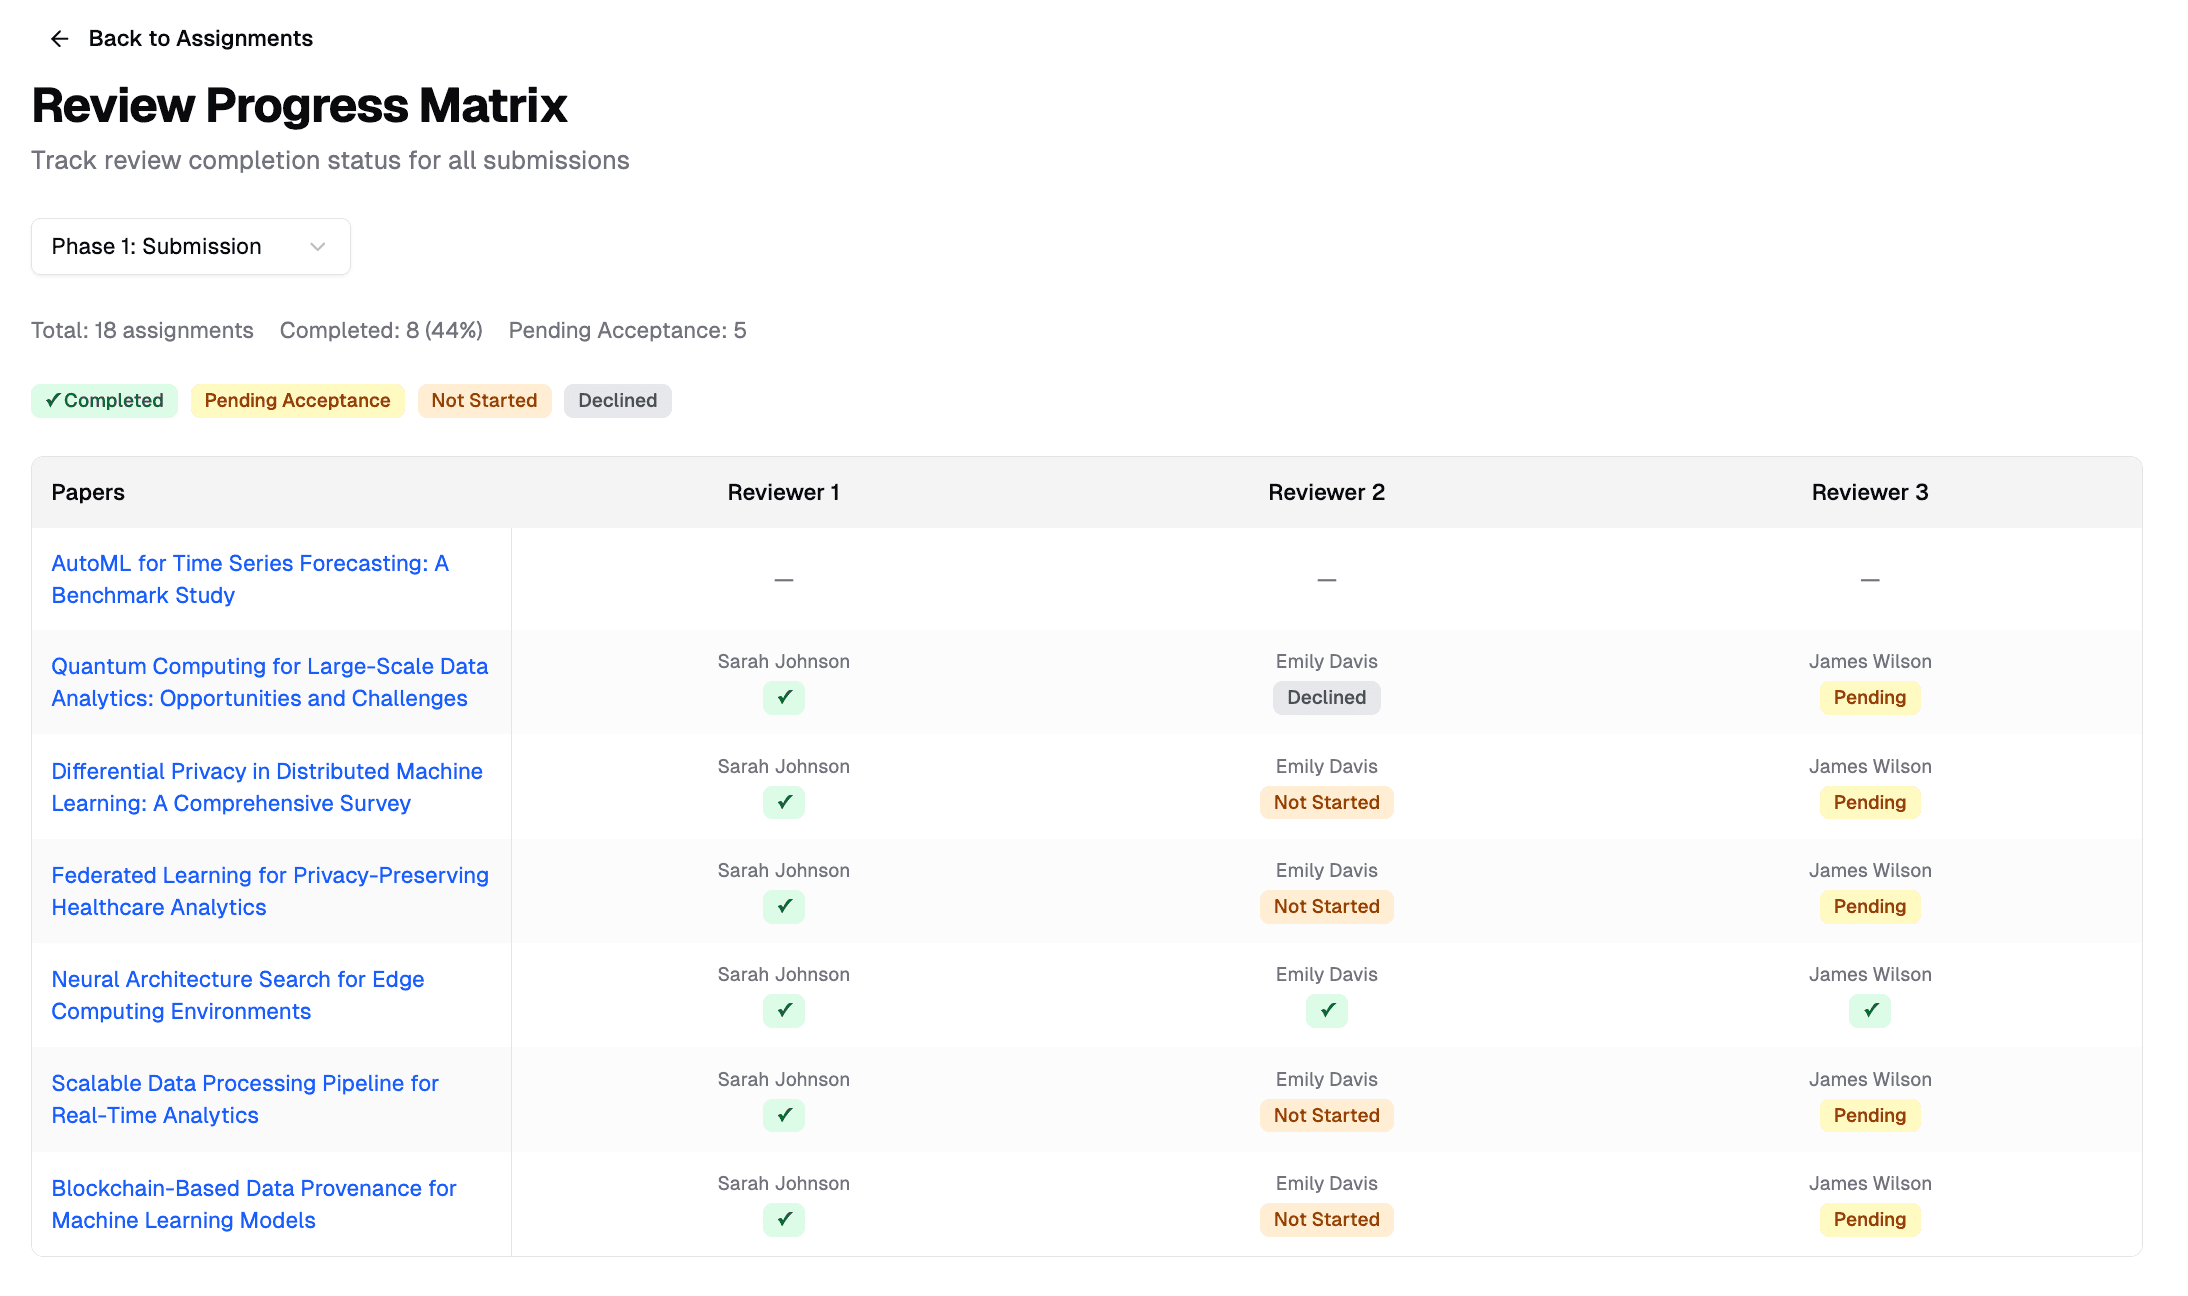Open the Quantum Computing for Large-Scale Data Analytics paper
This screenshot has width=2188, height=1296.
270,682
